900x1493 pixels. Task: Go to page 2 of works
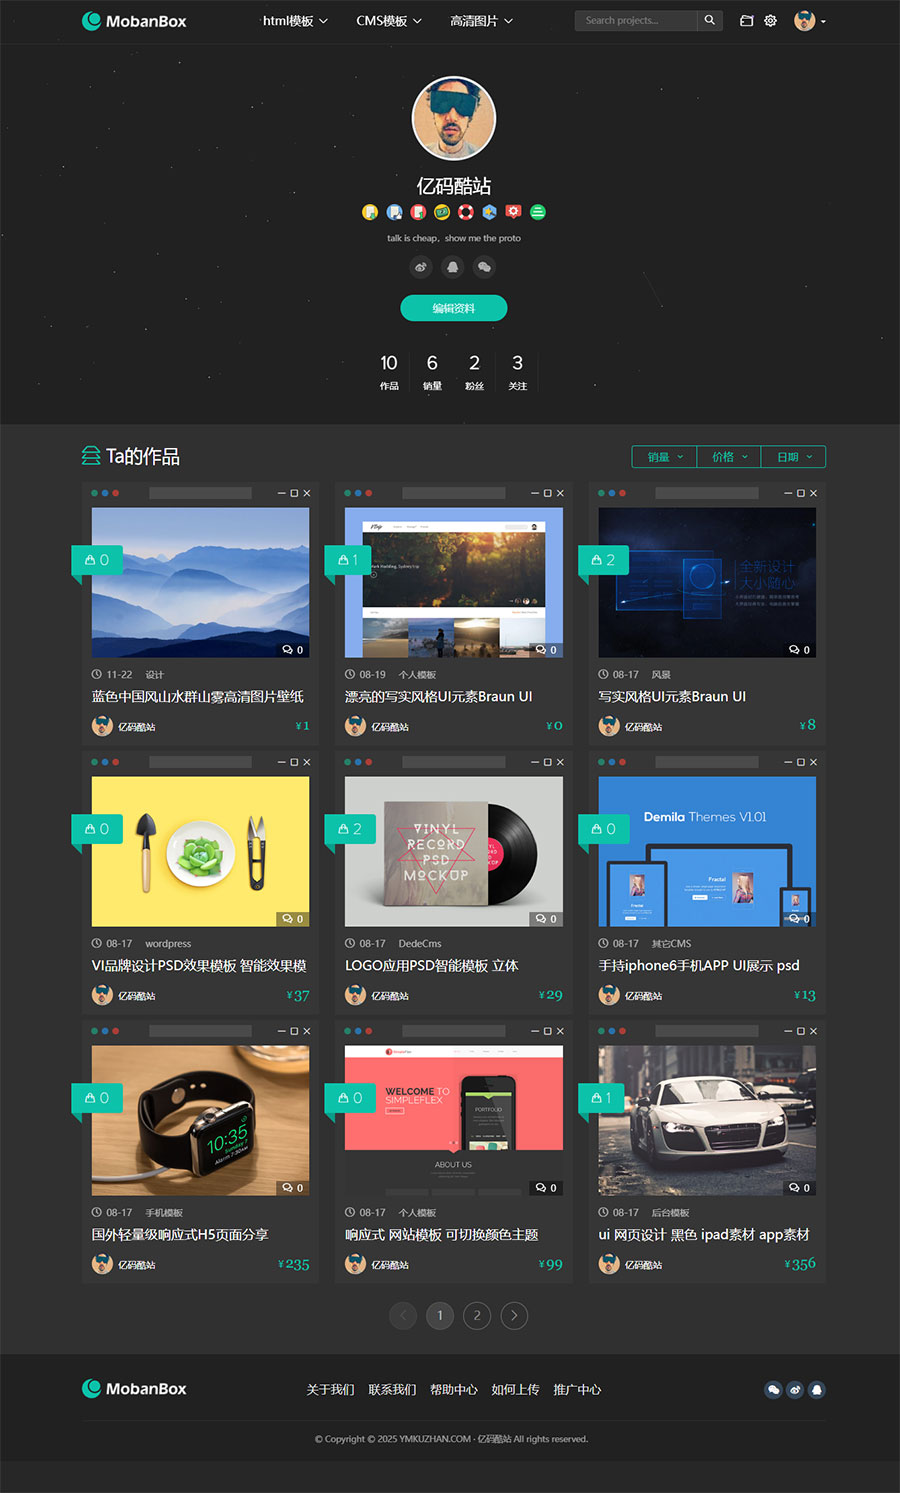477,1315
